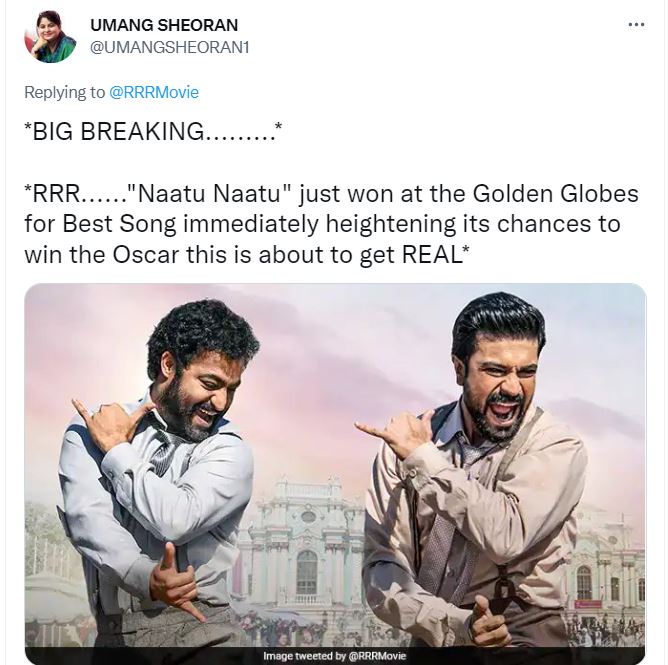Screen dimensions: 668x665
Task: Click the 'Best Song' phrase in the tweet
Action: (119, 224)
